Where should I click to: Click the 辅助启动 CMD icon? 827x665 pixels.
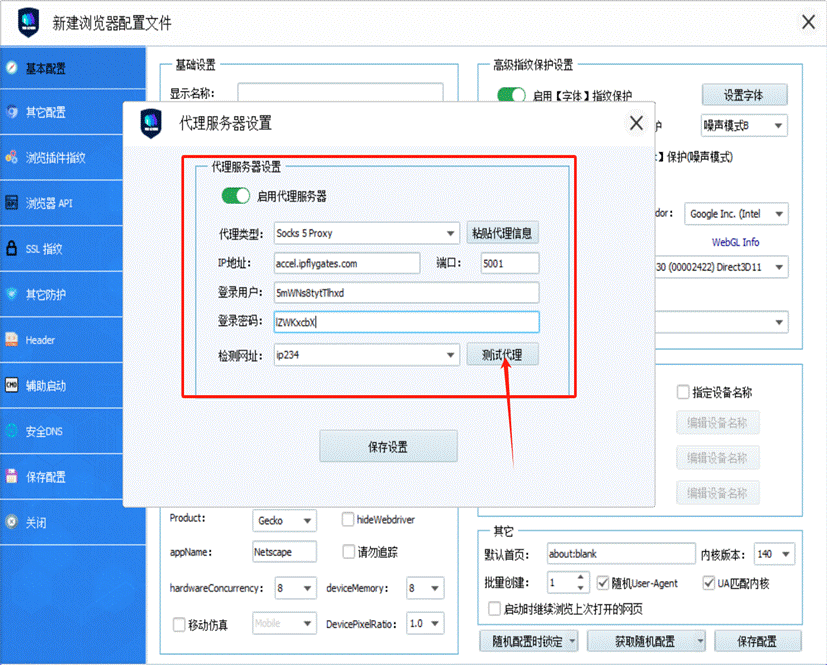12,385
